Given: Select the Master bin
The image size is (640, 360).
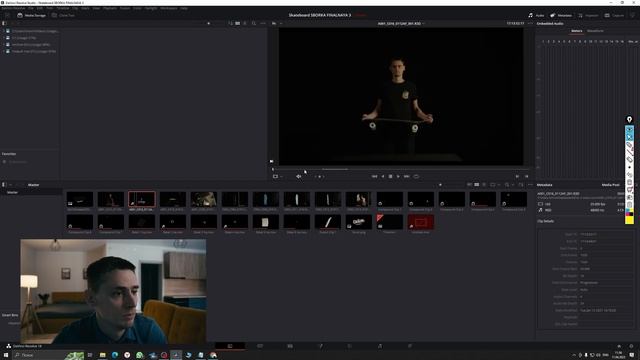Looking at the screenshot, I should [x=12, y=192].
